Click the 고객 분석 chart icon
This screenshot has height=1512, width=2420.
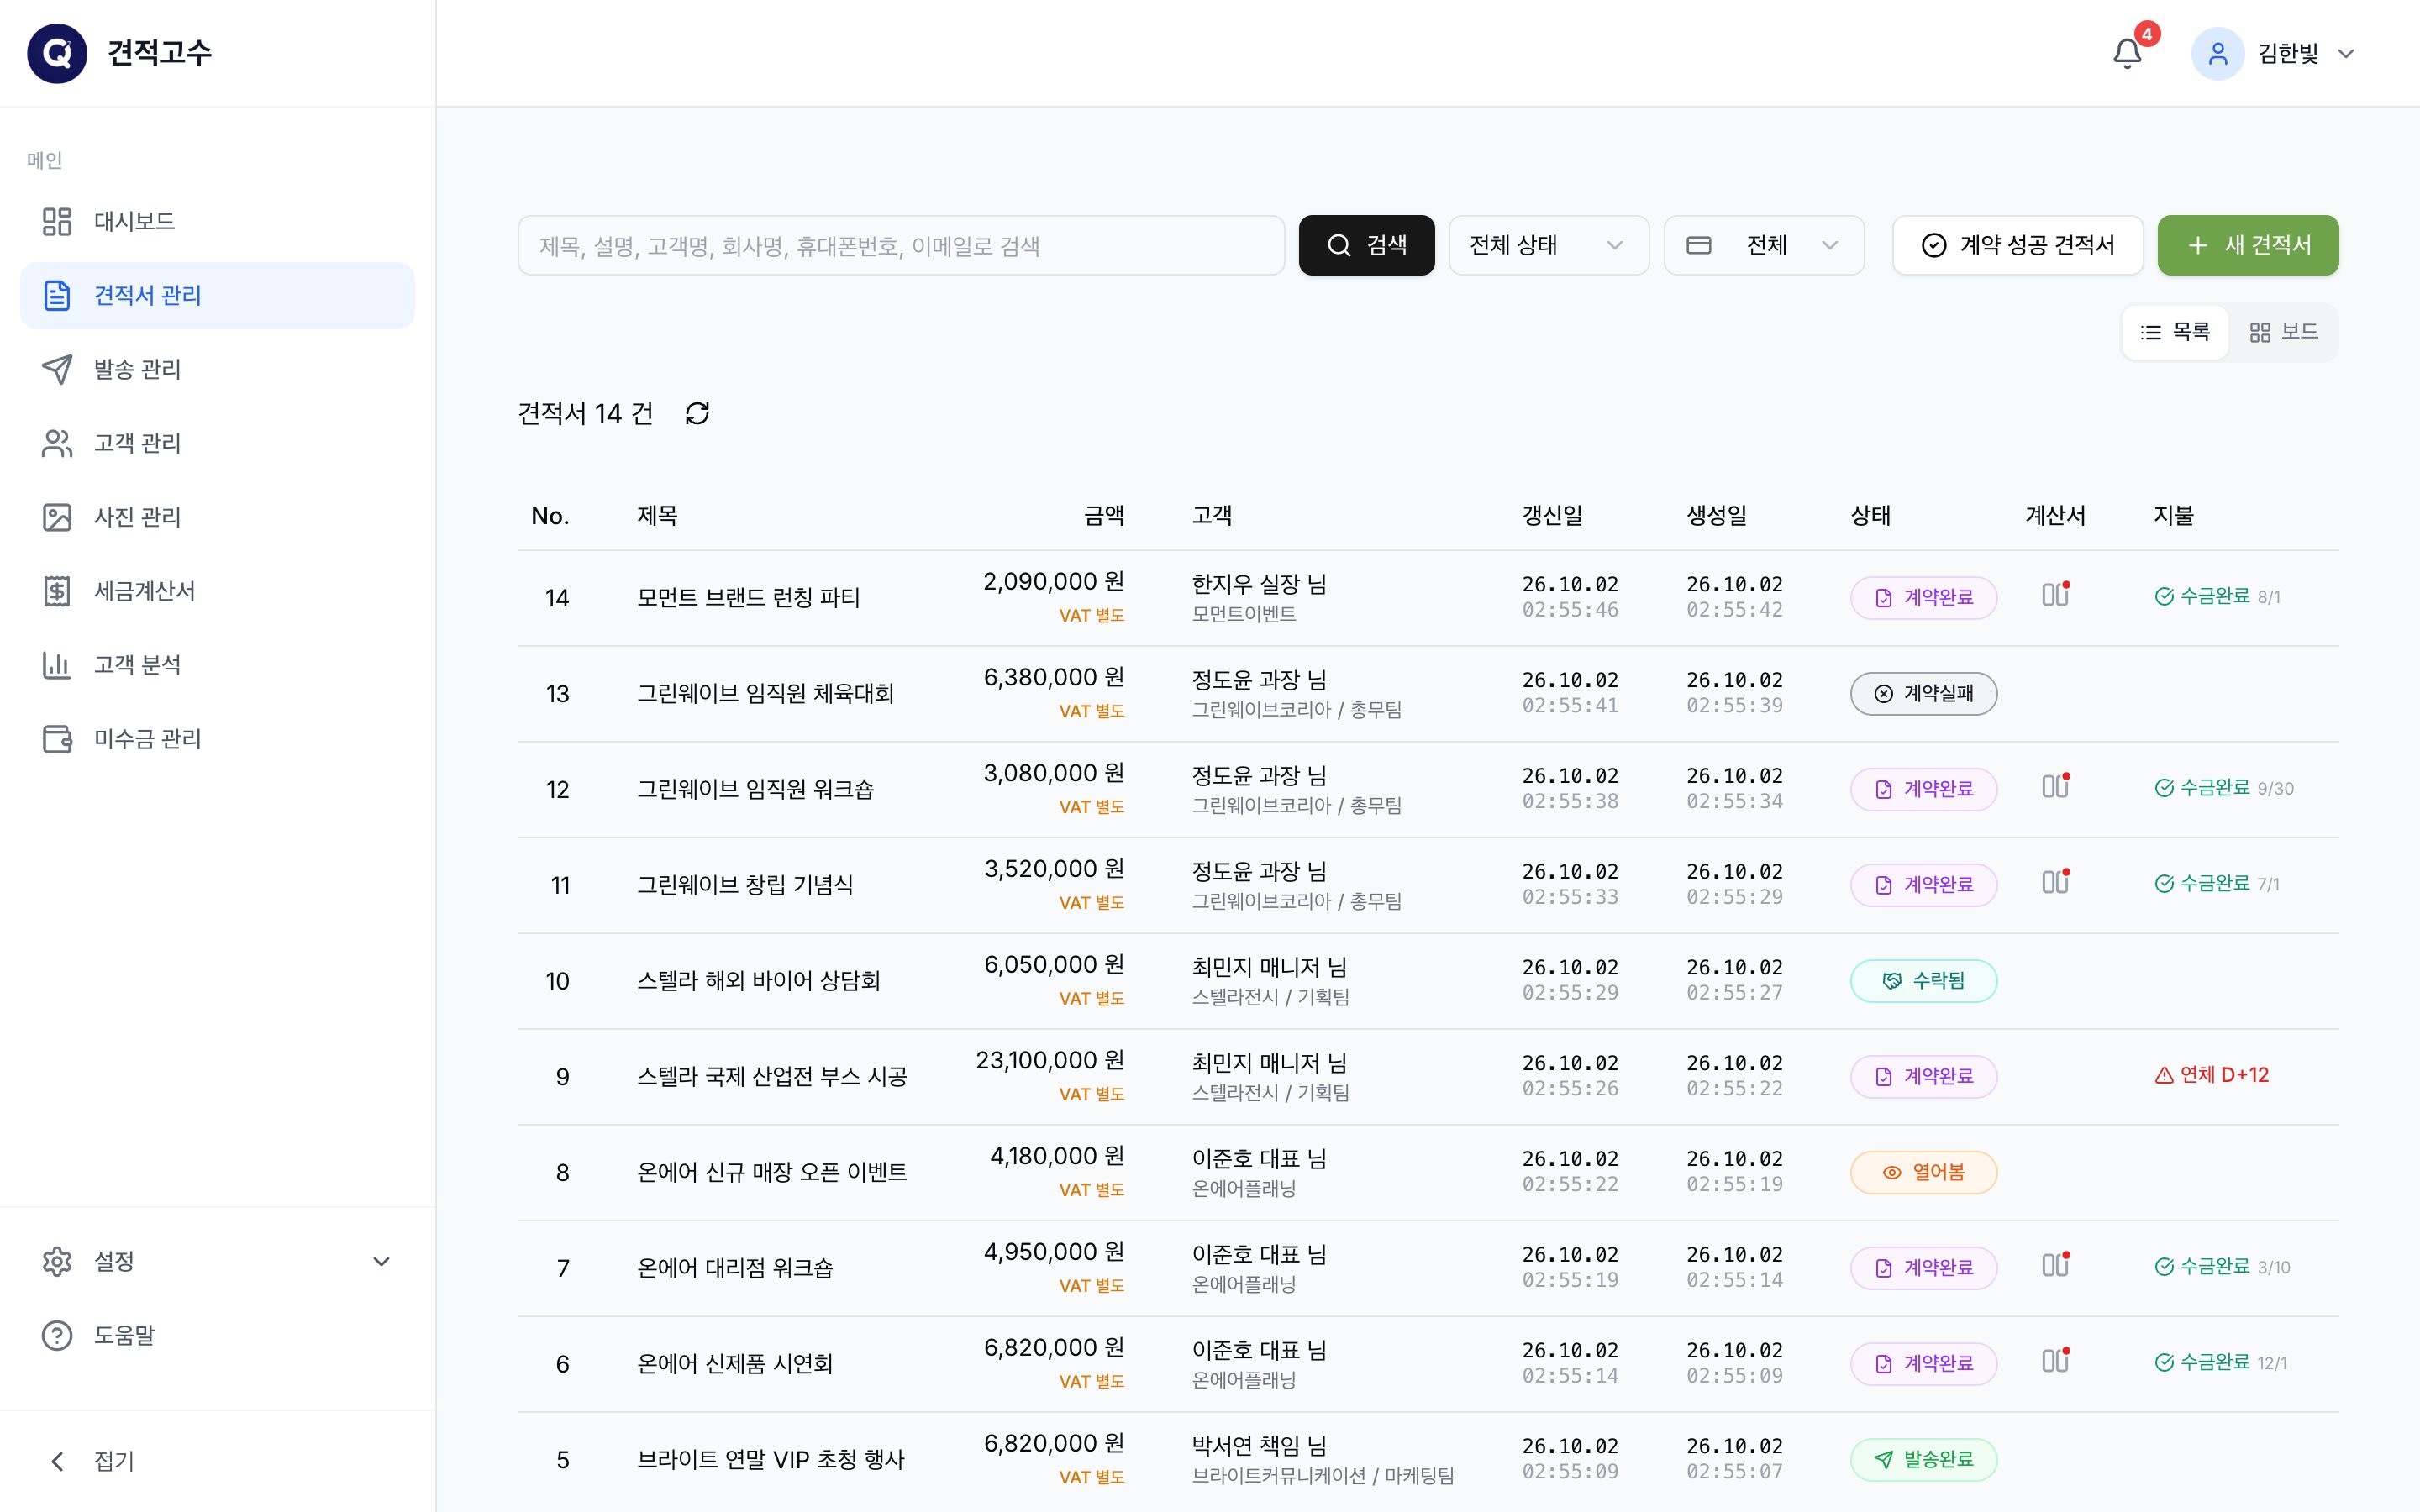pyautogui.click(x=57, y=665)
